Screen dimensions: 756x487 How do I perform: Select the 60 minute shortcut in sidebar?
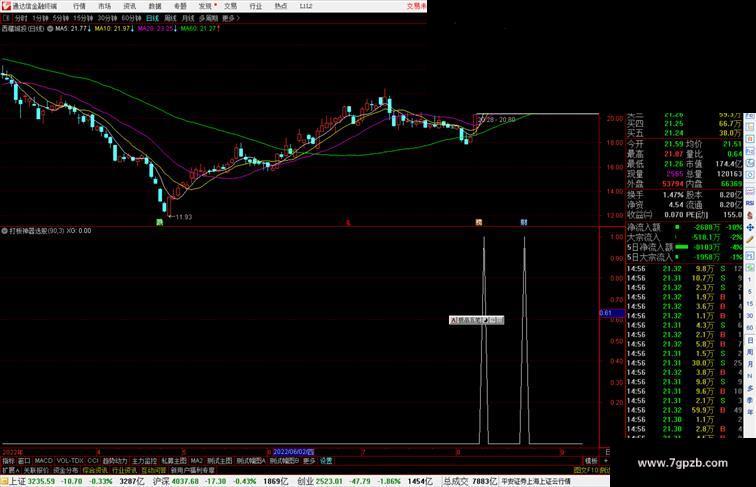[750, 328]
